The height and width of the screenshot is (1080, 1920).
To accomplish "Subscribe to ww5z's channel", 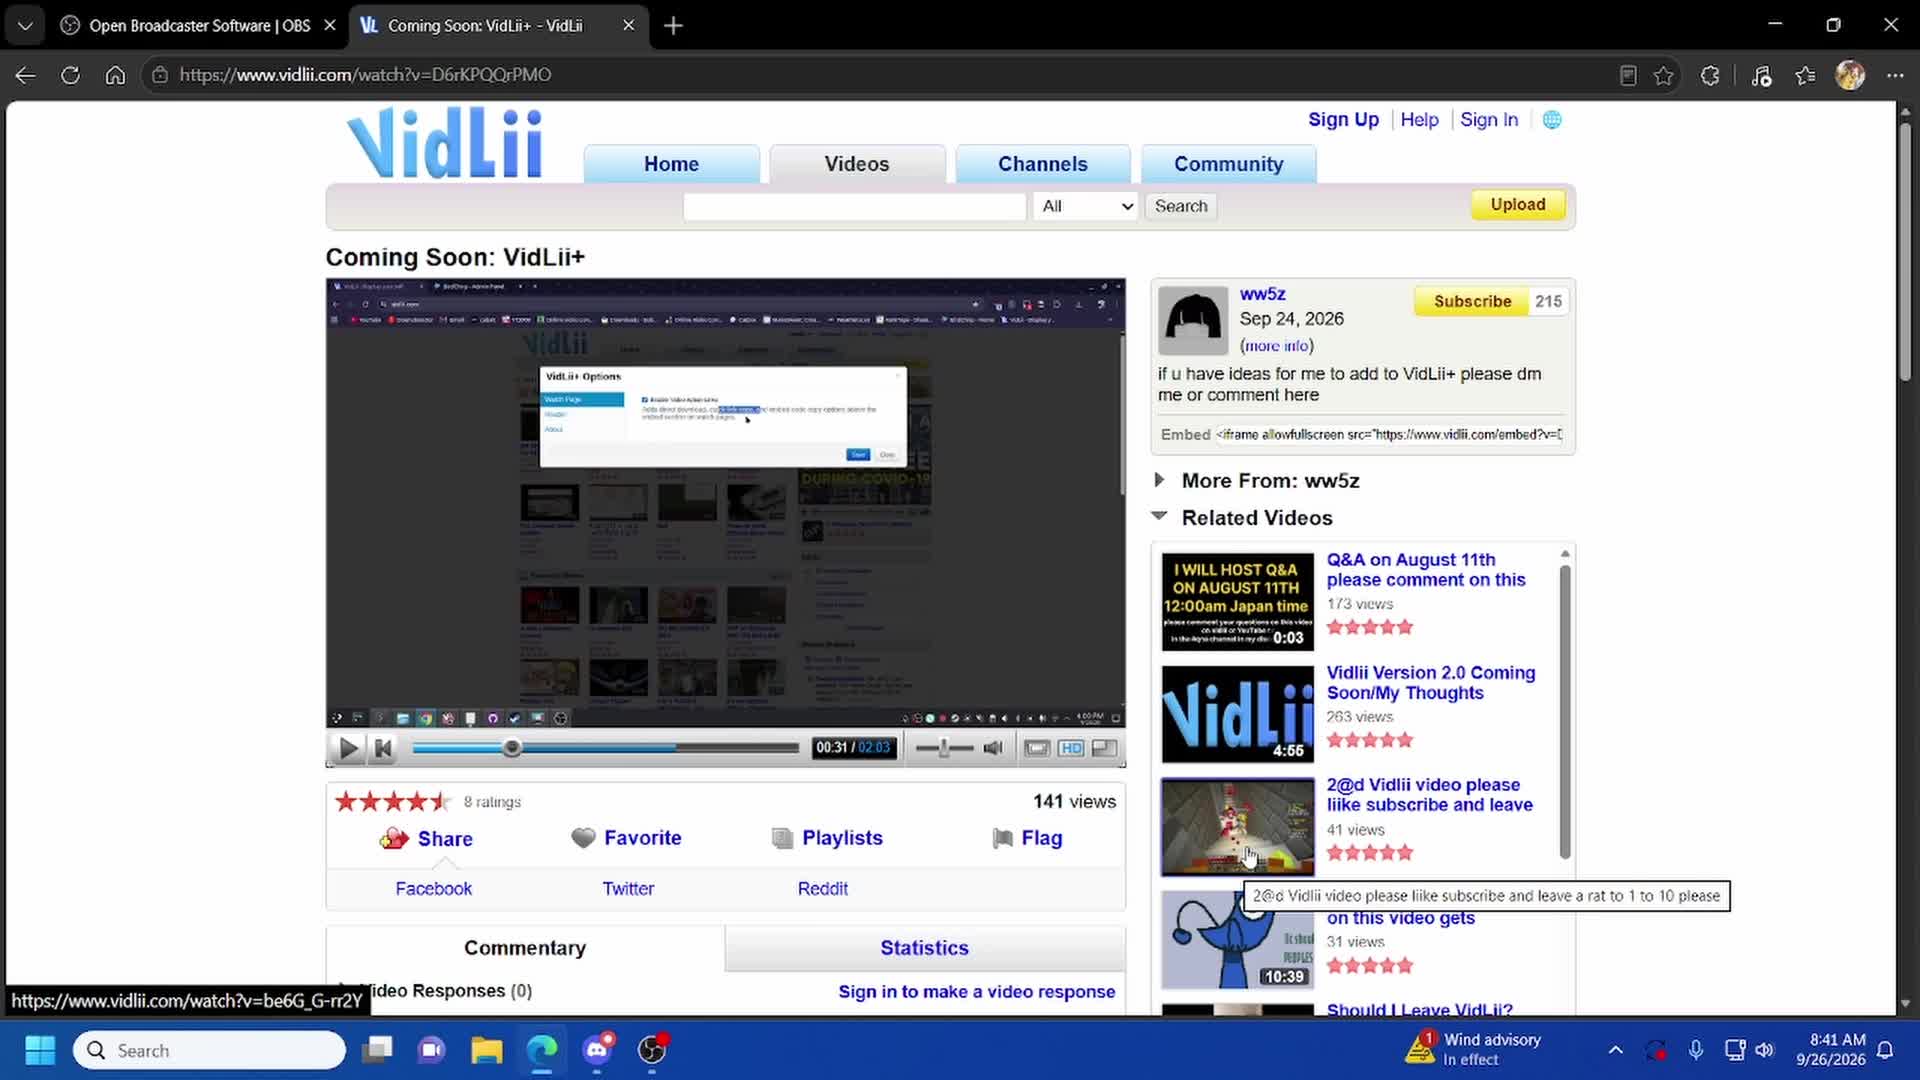I will coord(1472,301).
